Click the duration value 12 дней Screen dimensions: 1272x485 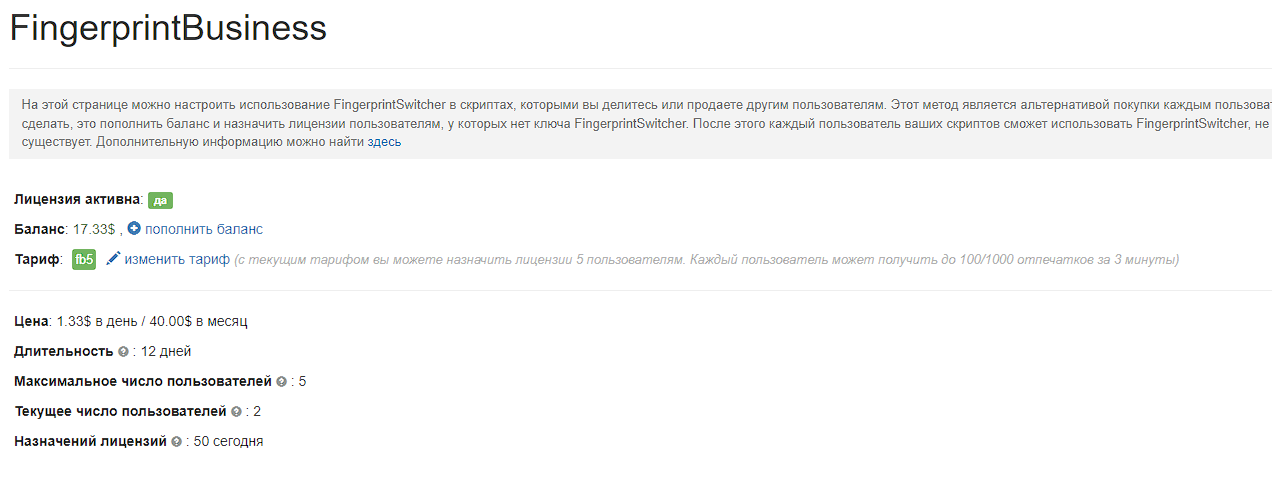point(166,351)
